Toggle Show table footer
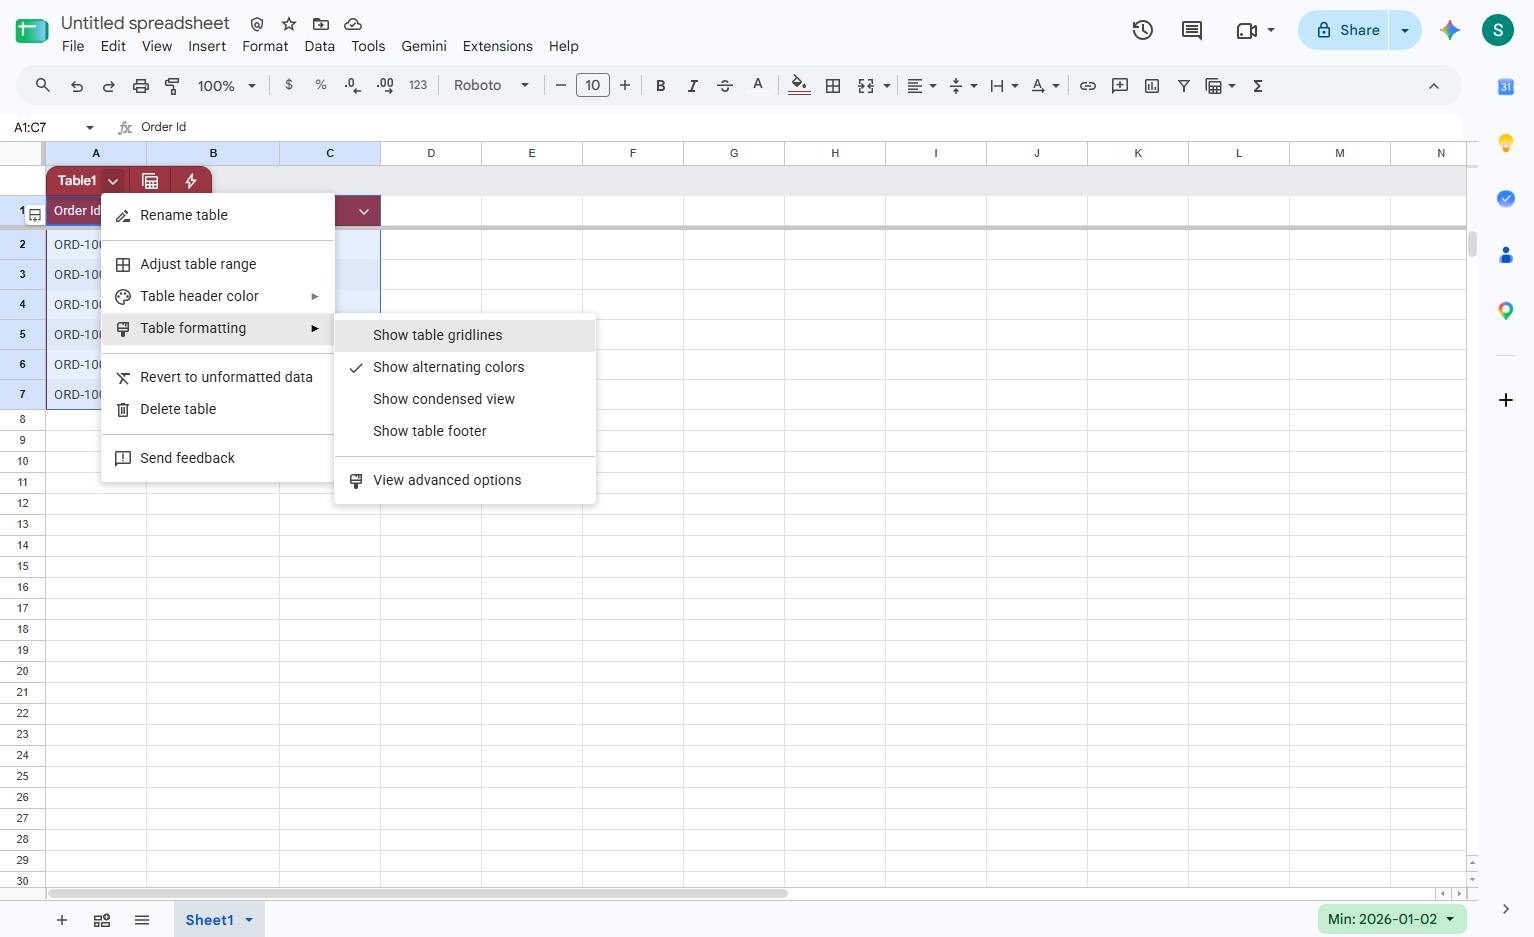Screen dimensions: 1534x937 click(x=465, y=431)
